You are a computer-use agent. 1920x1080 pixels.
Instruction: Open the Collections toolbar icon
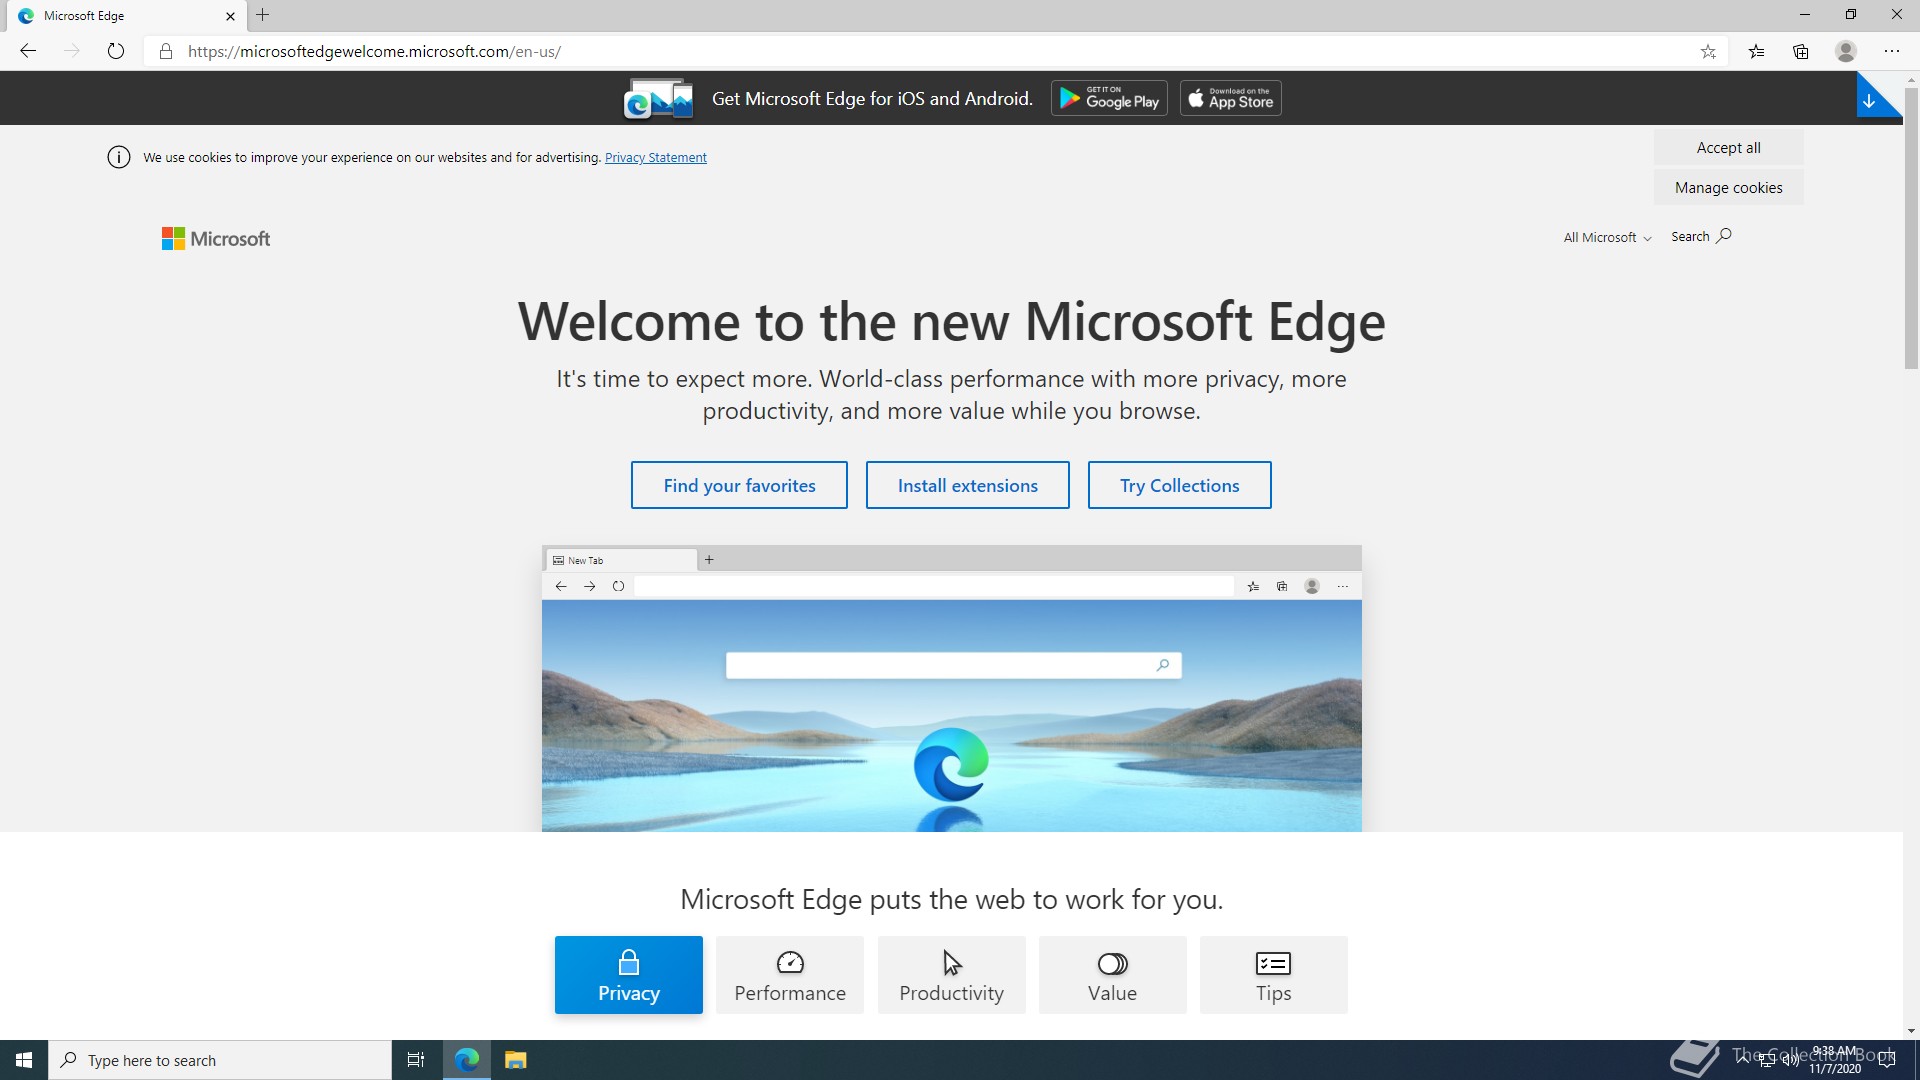[1801, 51]
